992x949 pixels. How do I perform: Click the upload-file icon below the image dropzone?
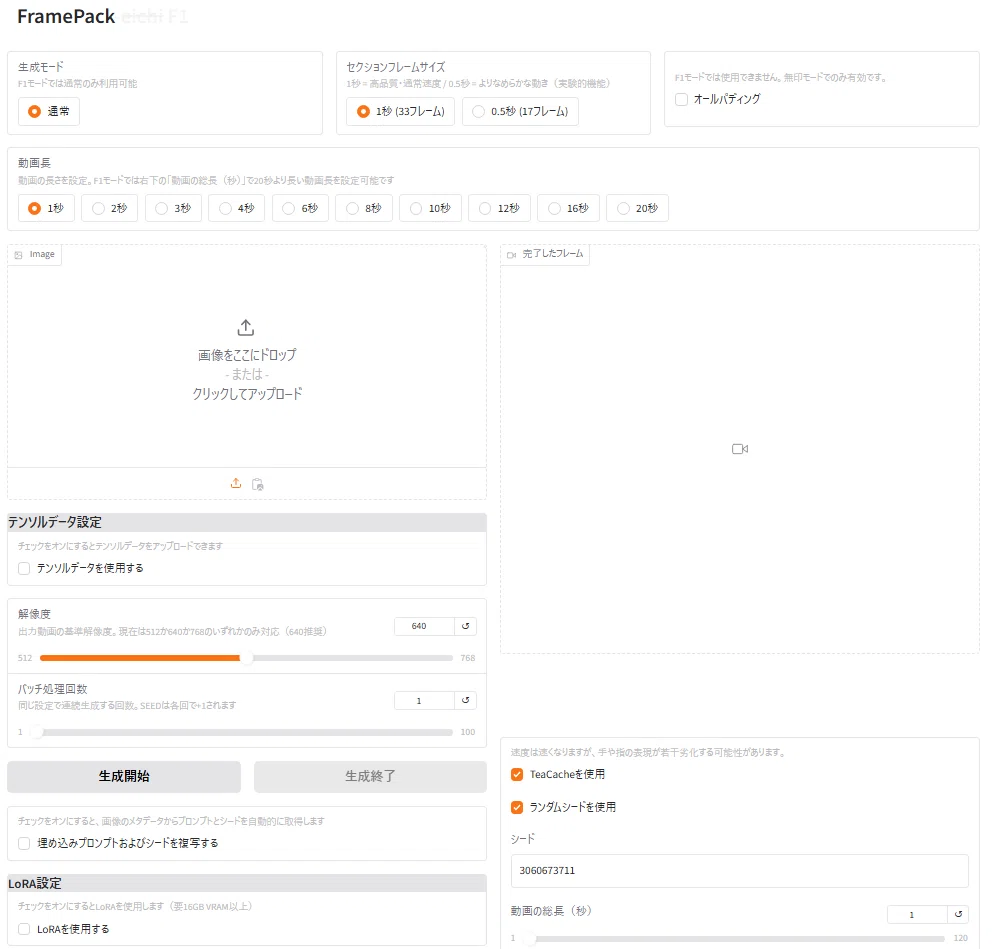coord(236,483)
